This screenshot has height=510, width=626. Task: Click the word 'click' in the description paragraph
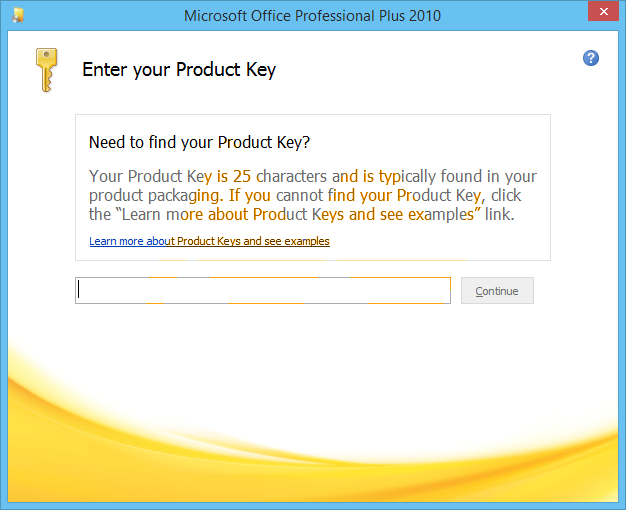(506, 195)
